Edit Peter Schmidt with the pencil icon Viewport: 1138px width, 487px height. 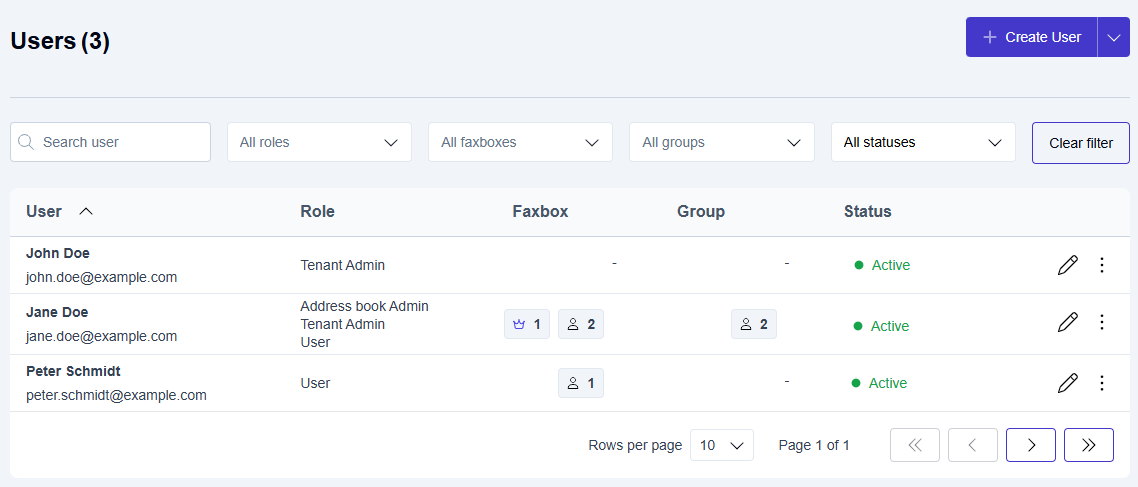[1068, 382]
